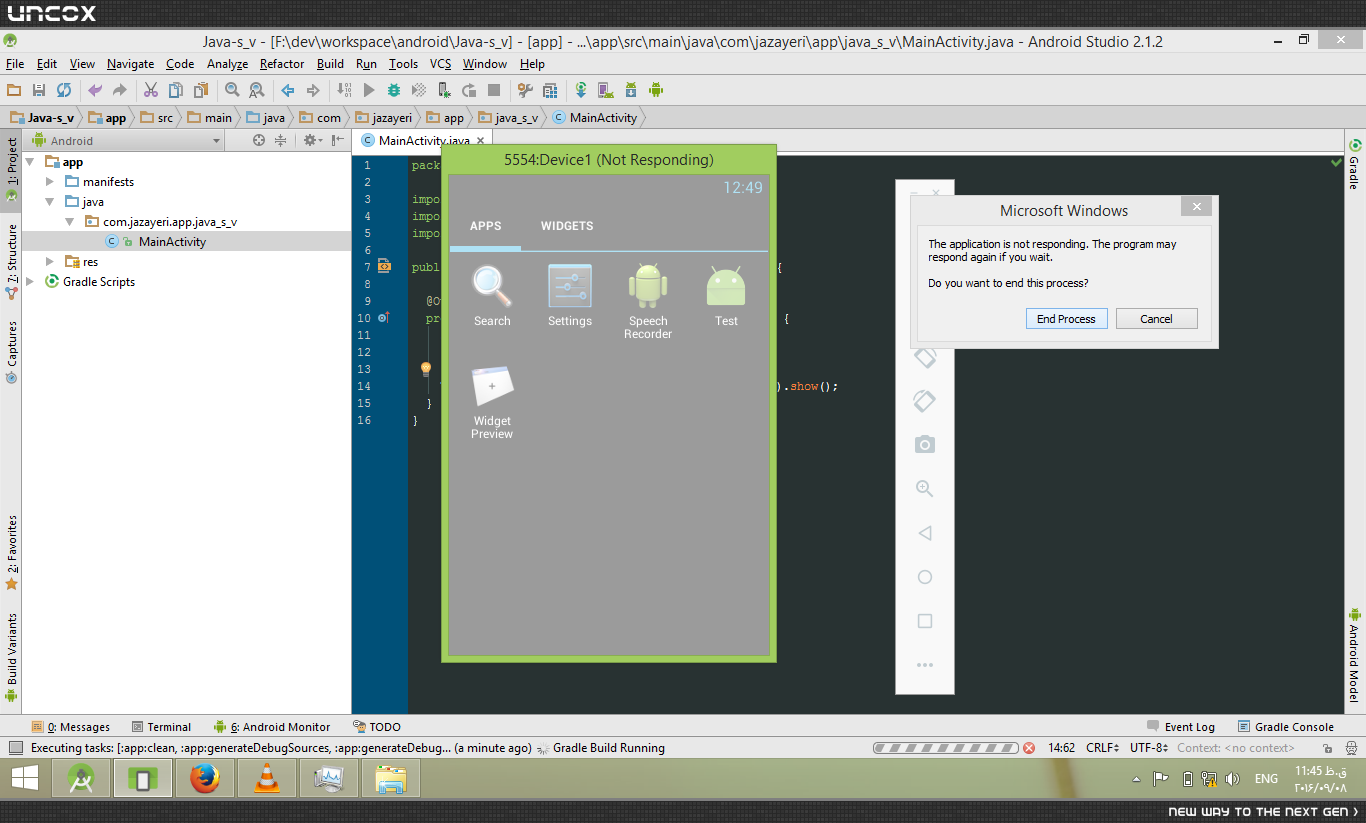Click Scroll from Source target icon

point(259,141)
